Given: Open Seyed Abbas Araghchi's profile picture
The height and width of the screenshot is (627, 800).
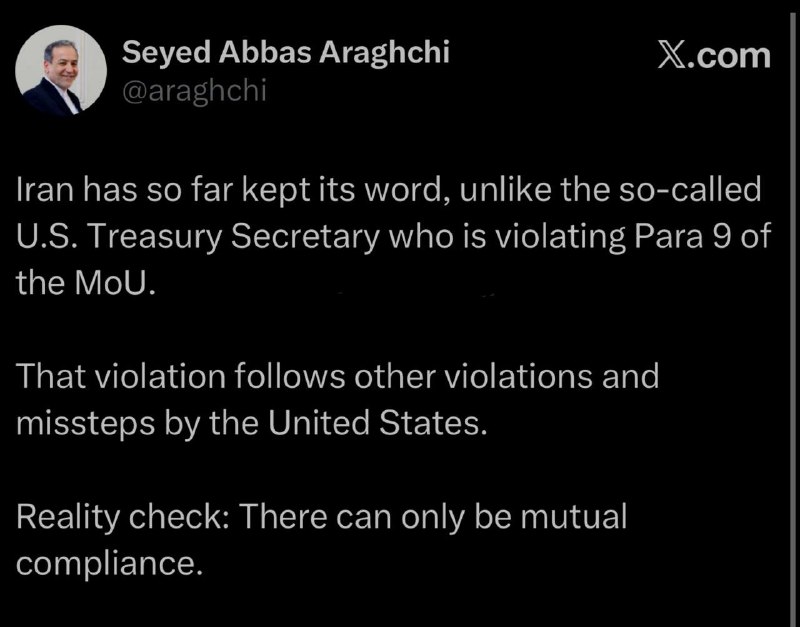Looking at the screenshot, I should [61, 70].
